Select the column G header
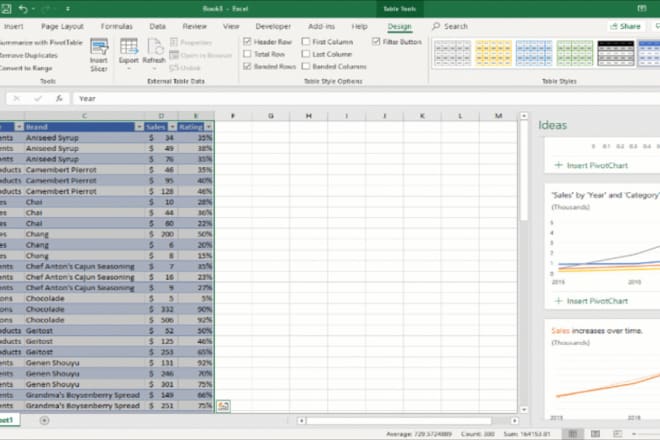This screenshot has height=440, width=660. [x=271, y=116]
